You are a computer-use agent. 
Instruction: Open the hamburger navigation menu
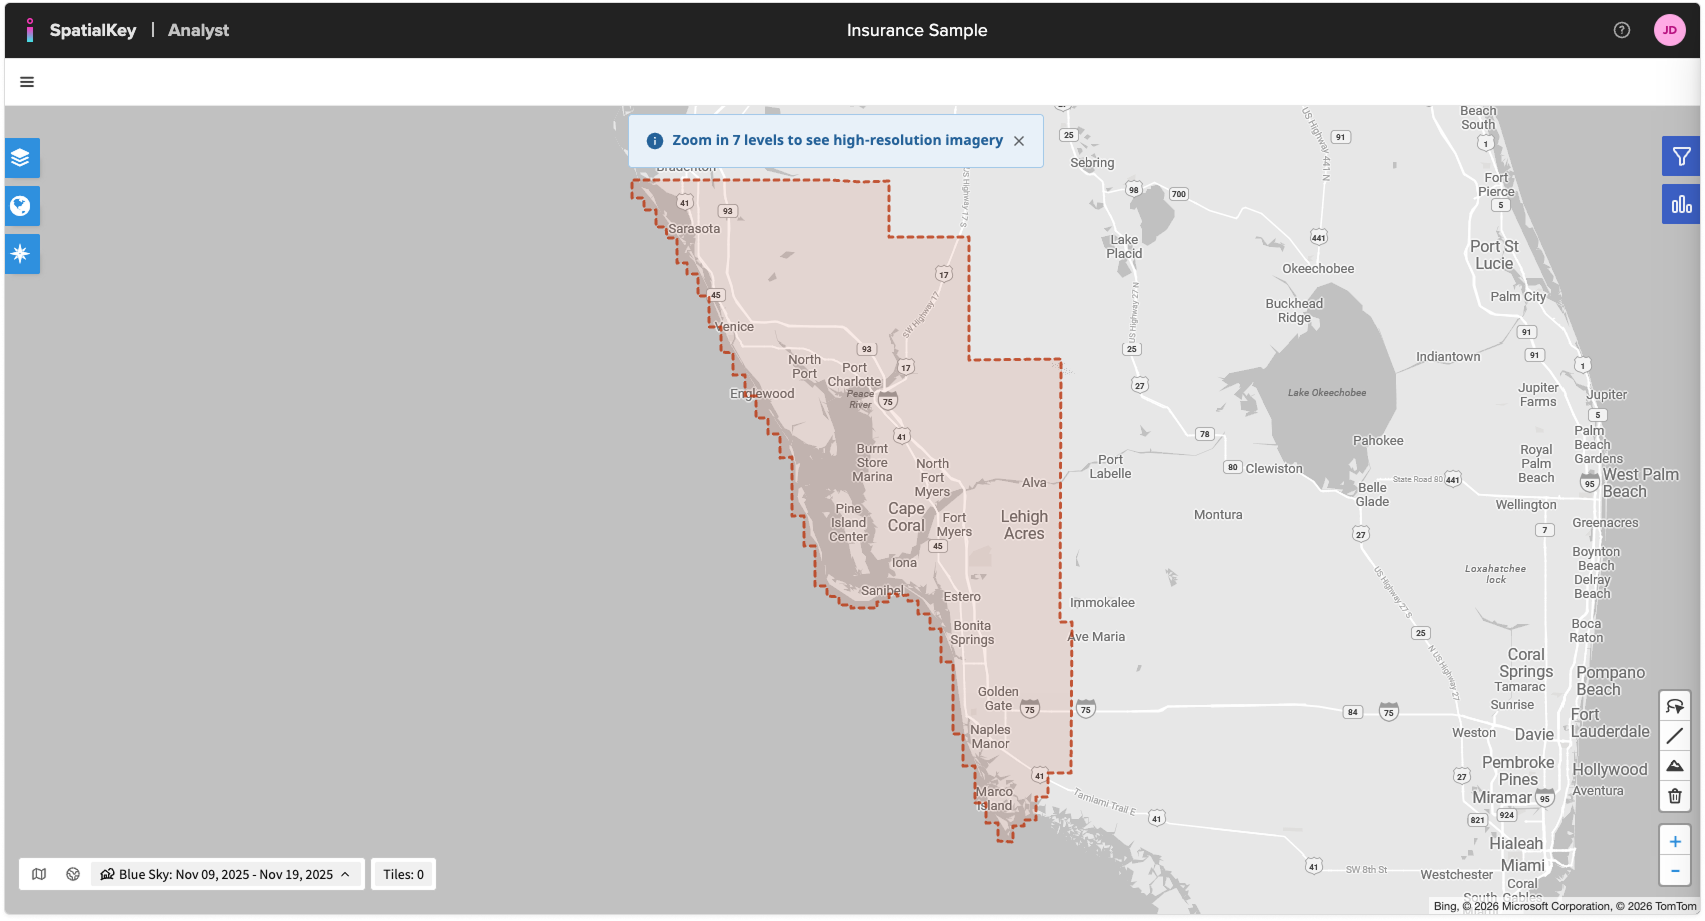(27, 82)
